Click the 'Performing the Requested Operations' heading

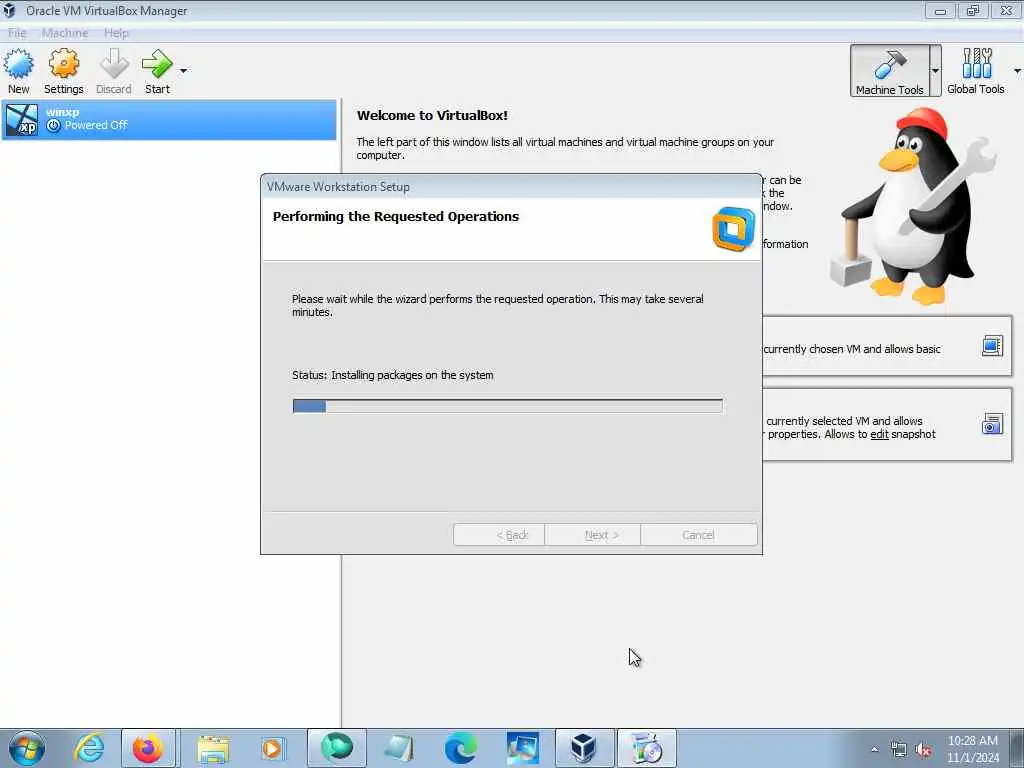pos(396,216)
